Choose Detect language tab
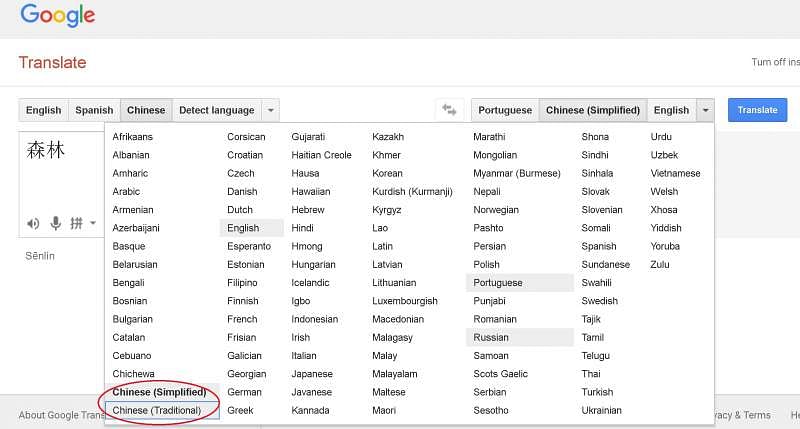The image size is (800, 429). 217,110
